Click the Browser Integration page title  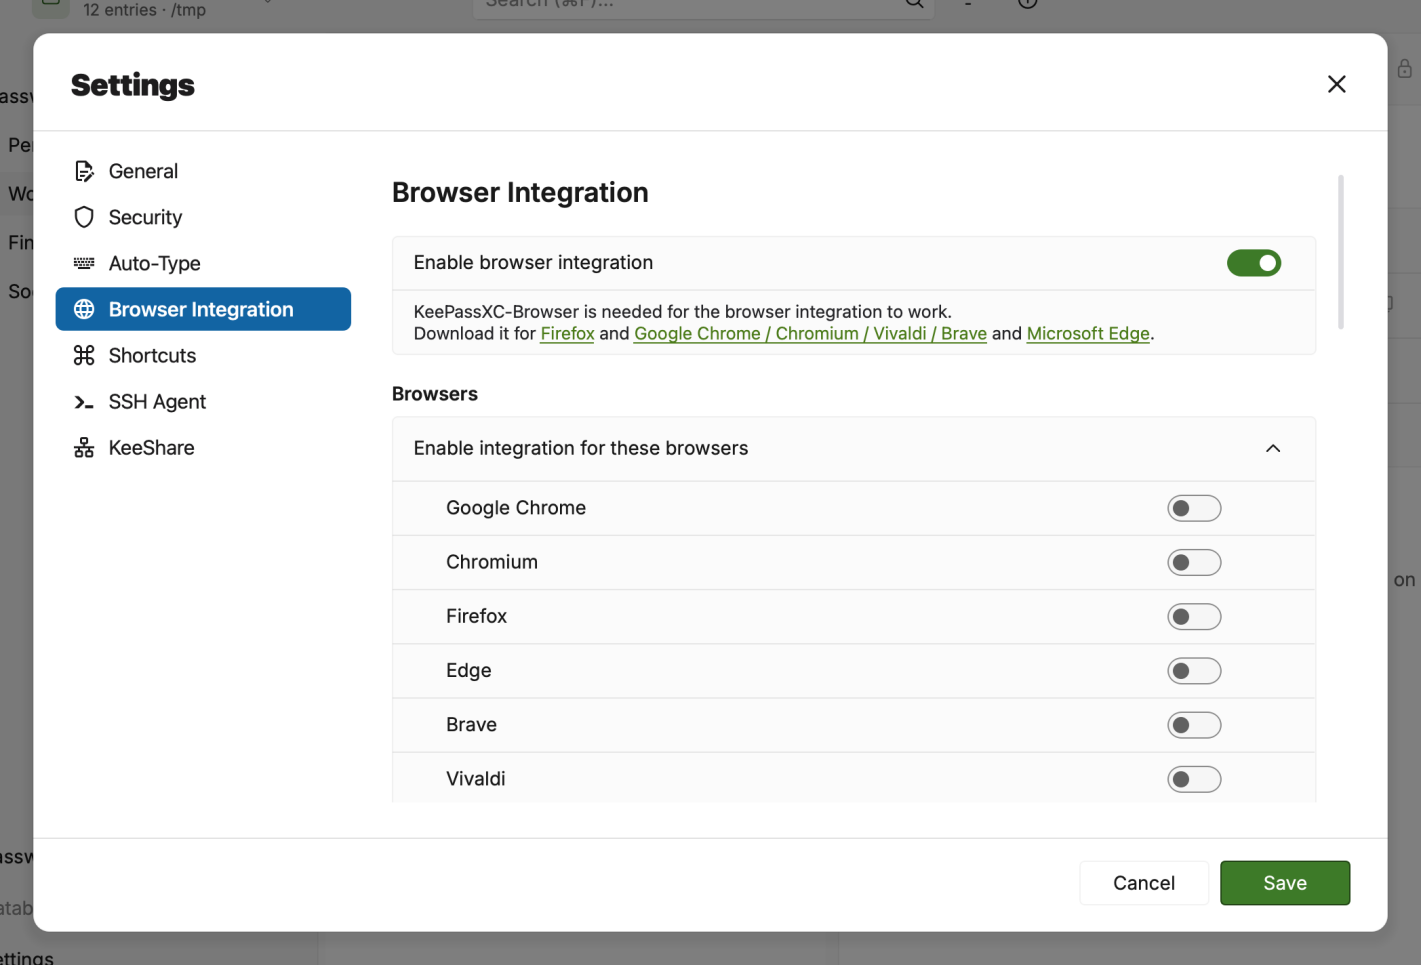click(x=520, y=192)
